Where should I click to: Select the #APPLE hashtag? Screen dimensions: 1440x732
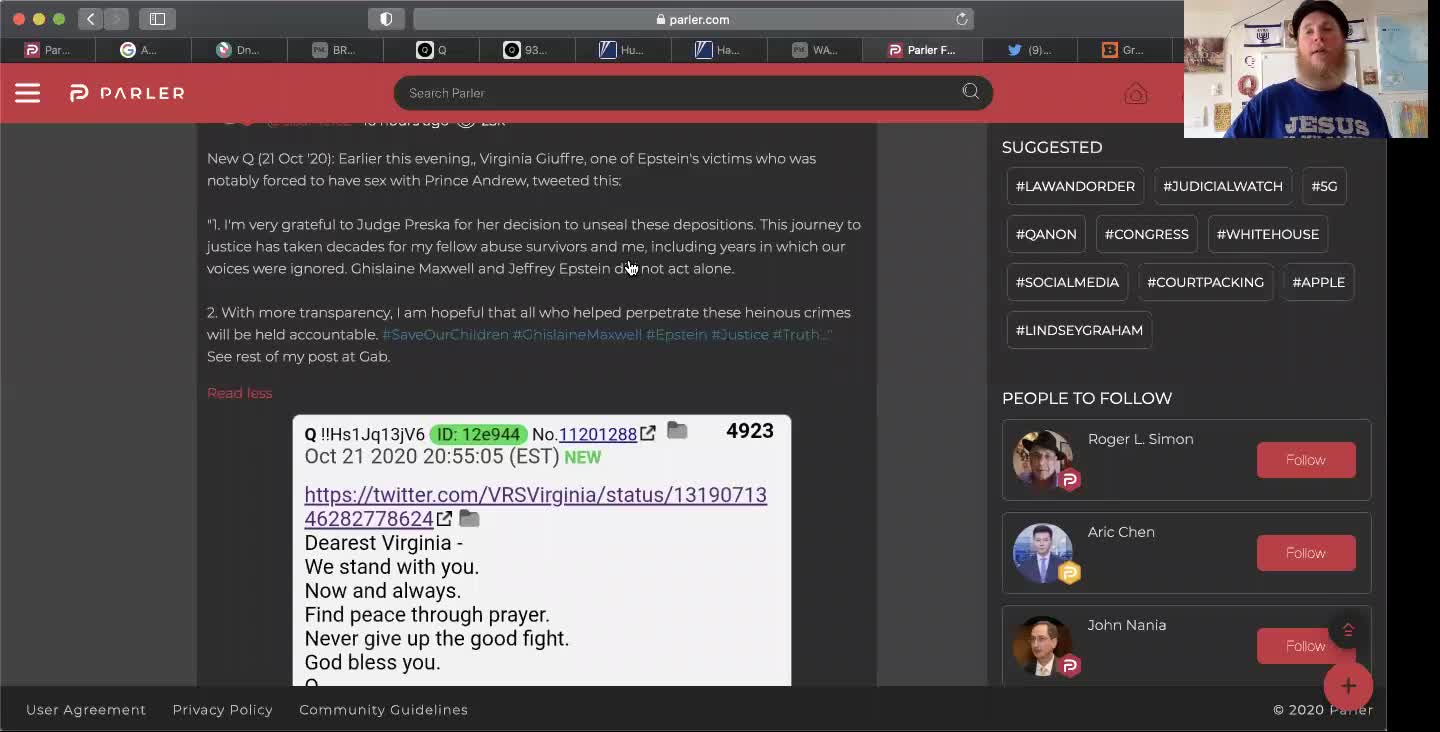[1318, 282]
